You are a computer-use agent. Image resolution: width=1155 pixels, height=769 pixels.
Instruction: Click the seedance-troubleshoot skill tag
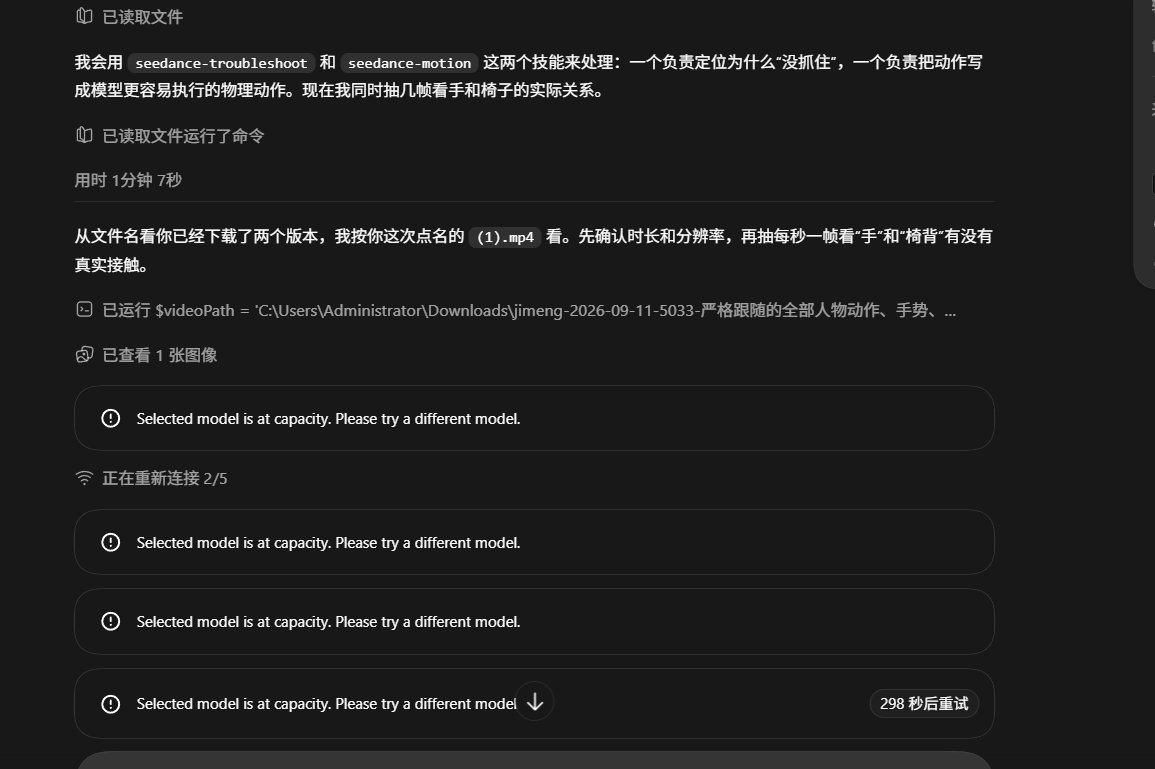pos(221,63)
